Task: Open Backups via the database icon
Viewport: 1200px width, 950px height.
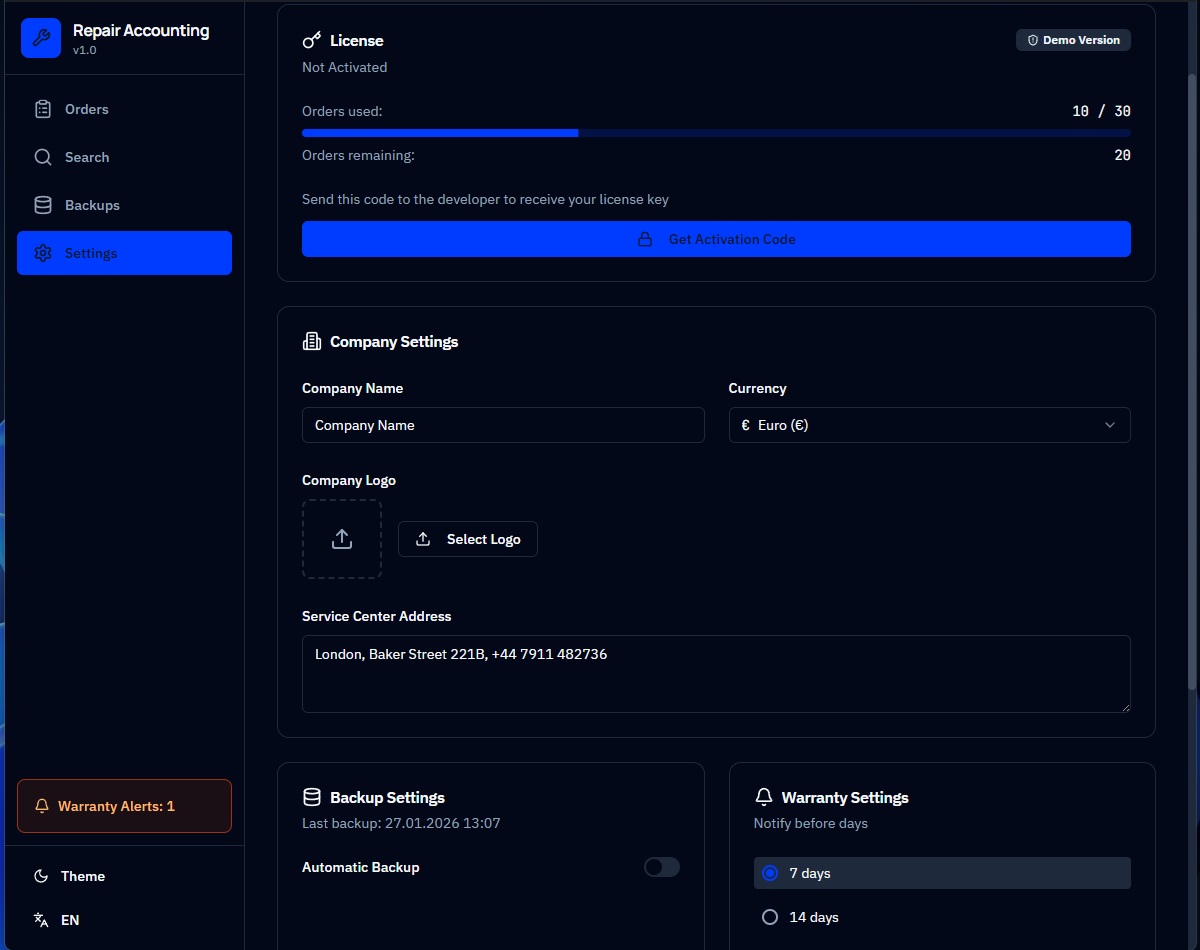Action: pyautogui.click(x=43, y=204)
